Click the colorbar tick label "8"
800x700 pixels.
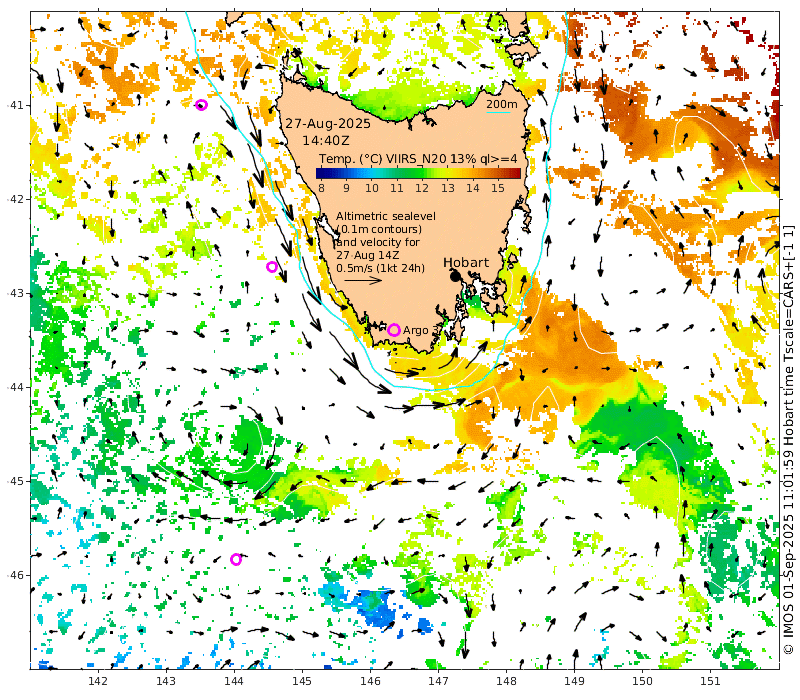(x=321, y=188)
